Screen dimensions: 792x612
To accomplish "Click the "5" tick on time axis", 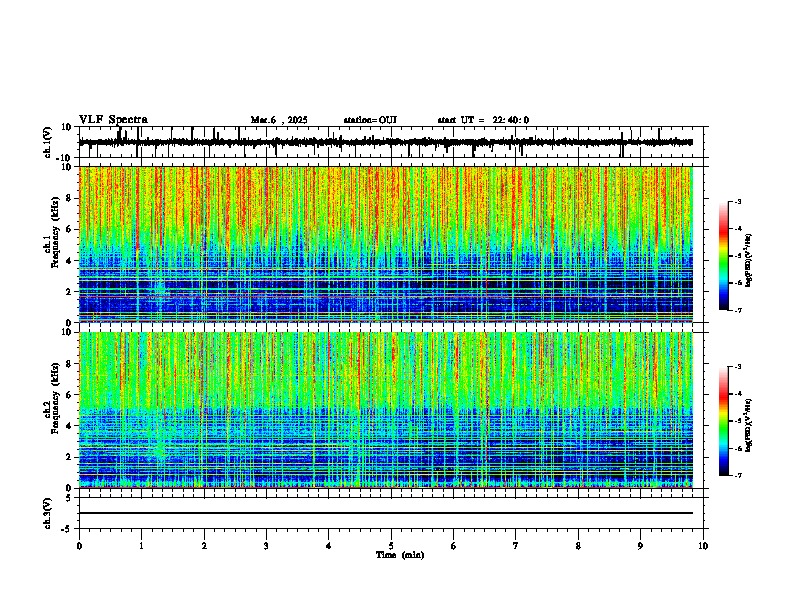I will [x=391, y=546].
